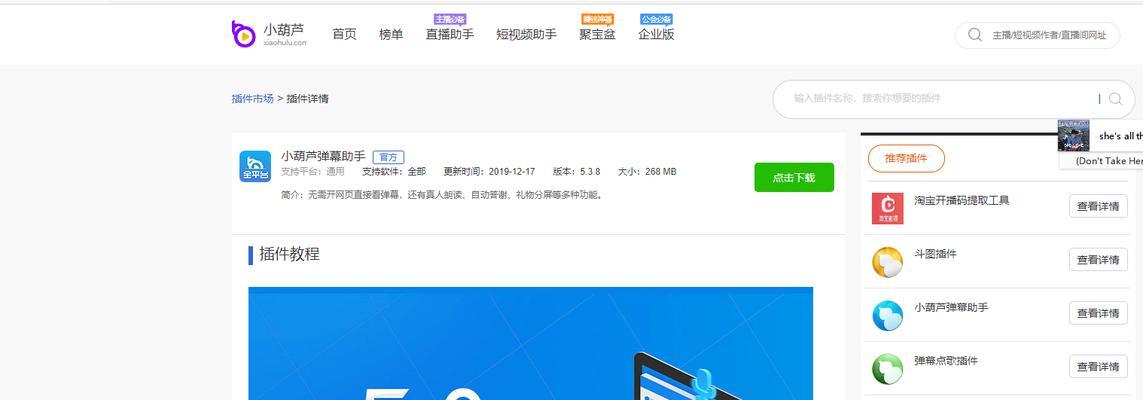The height and width of the screenshot is (400, 1143).
Task: Go to 插件市场 breadcrumb link
Action: pyautogui.click(x=252, y=98)
